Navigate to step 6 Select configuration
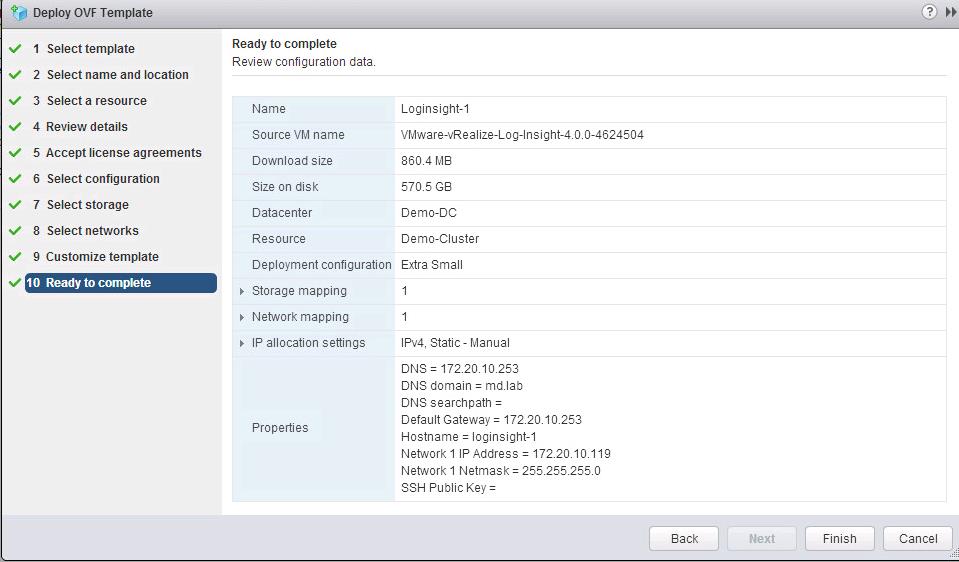Viewport: 959px width, 562px height. pos(102,179)
